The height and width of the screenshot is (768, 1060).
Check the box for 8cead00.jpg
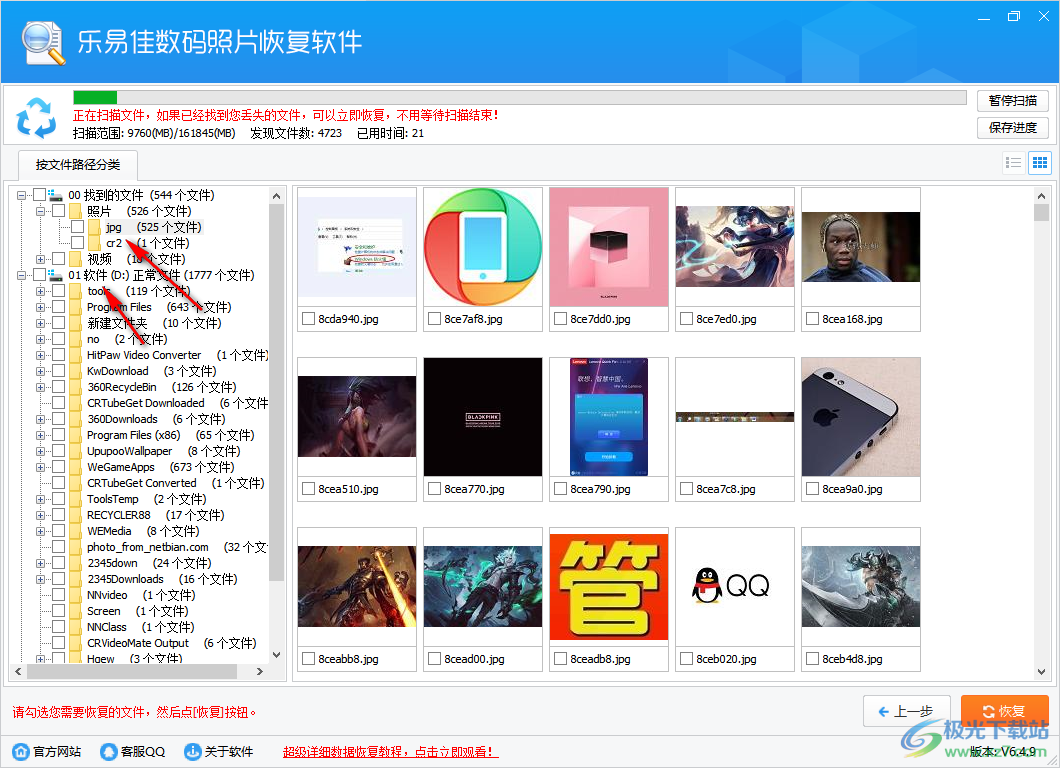(x=434, y=658)
